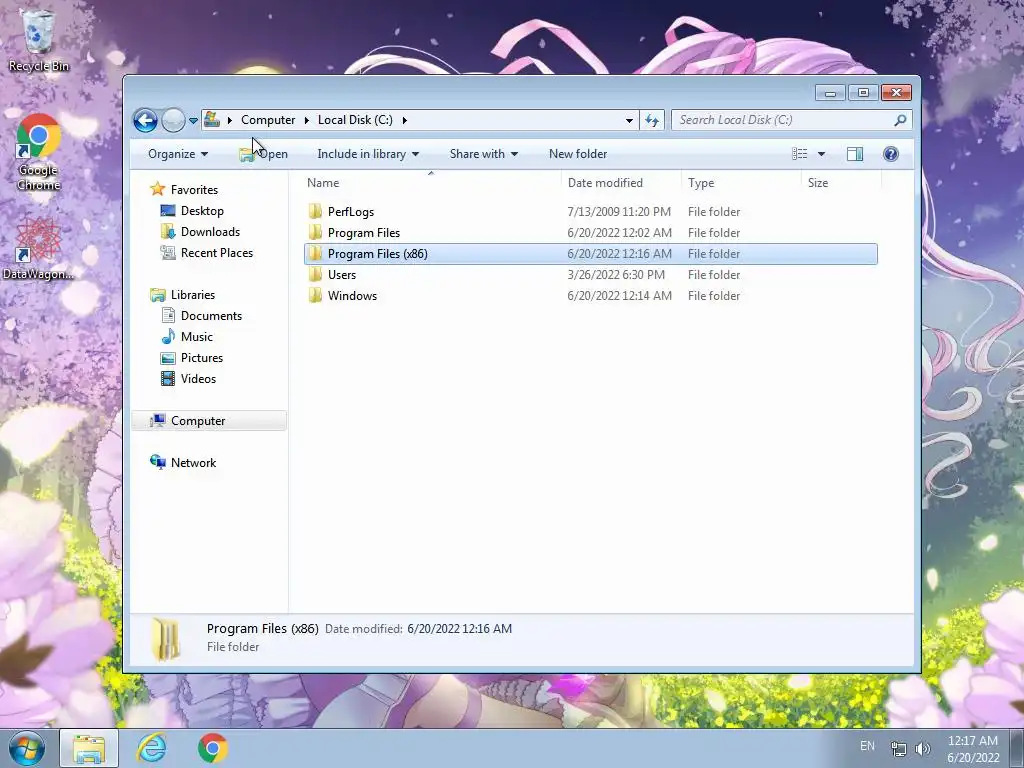Sort by the Type column header

click(741, 183)
